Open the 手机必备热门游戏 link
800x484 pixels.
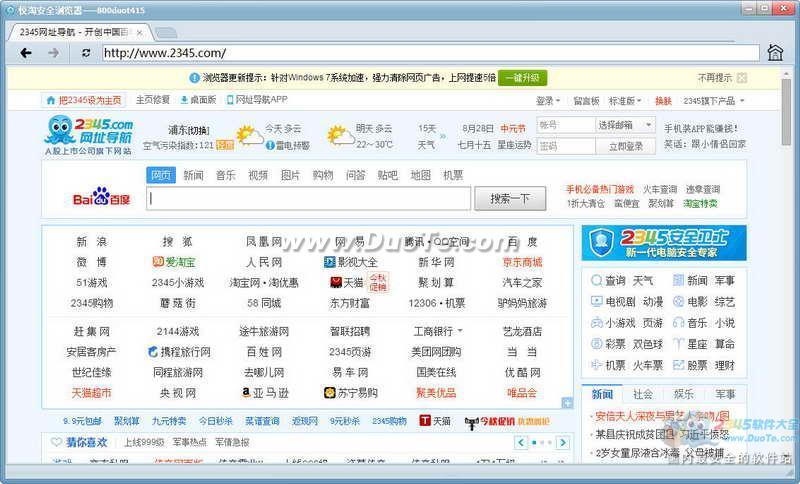(x=599, y=189)
